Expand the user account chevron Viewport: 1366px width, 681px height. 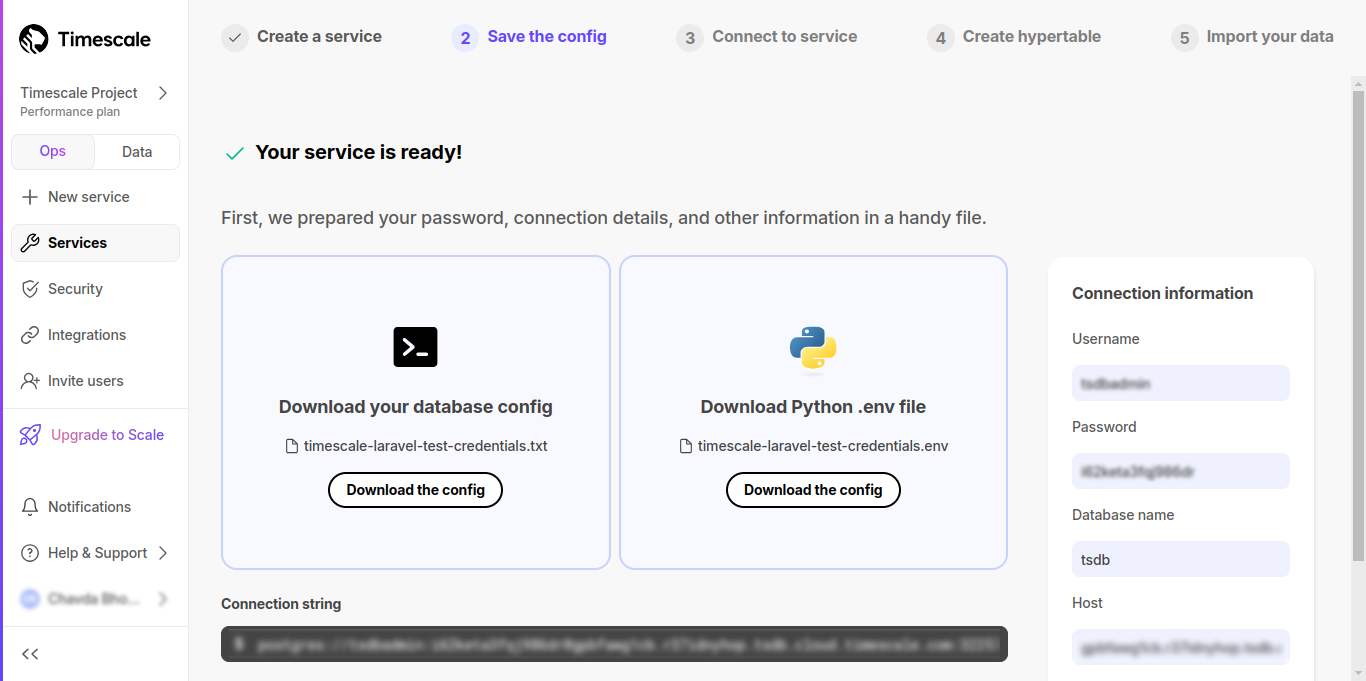click(163, 599)
